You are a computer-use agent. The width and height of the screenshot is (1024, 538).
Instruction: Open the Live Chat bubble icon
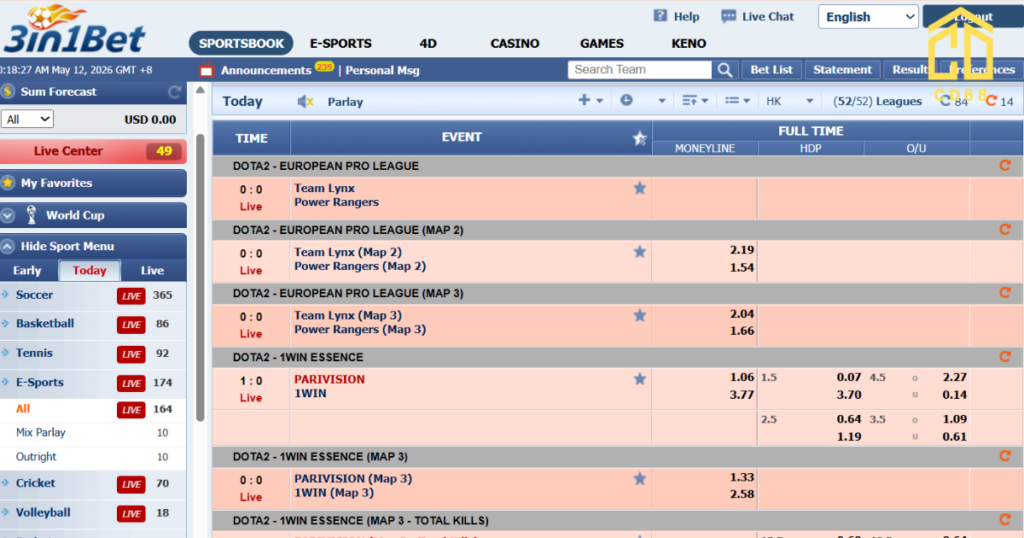[x=728, y=16]
